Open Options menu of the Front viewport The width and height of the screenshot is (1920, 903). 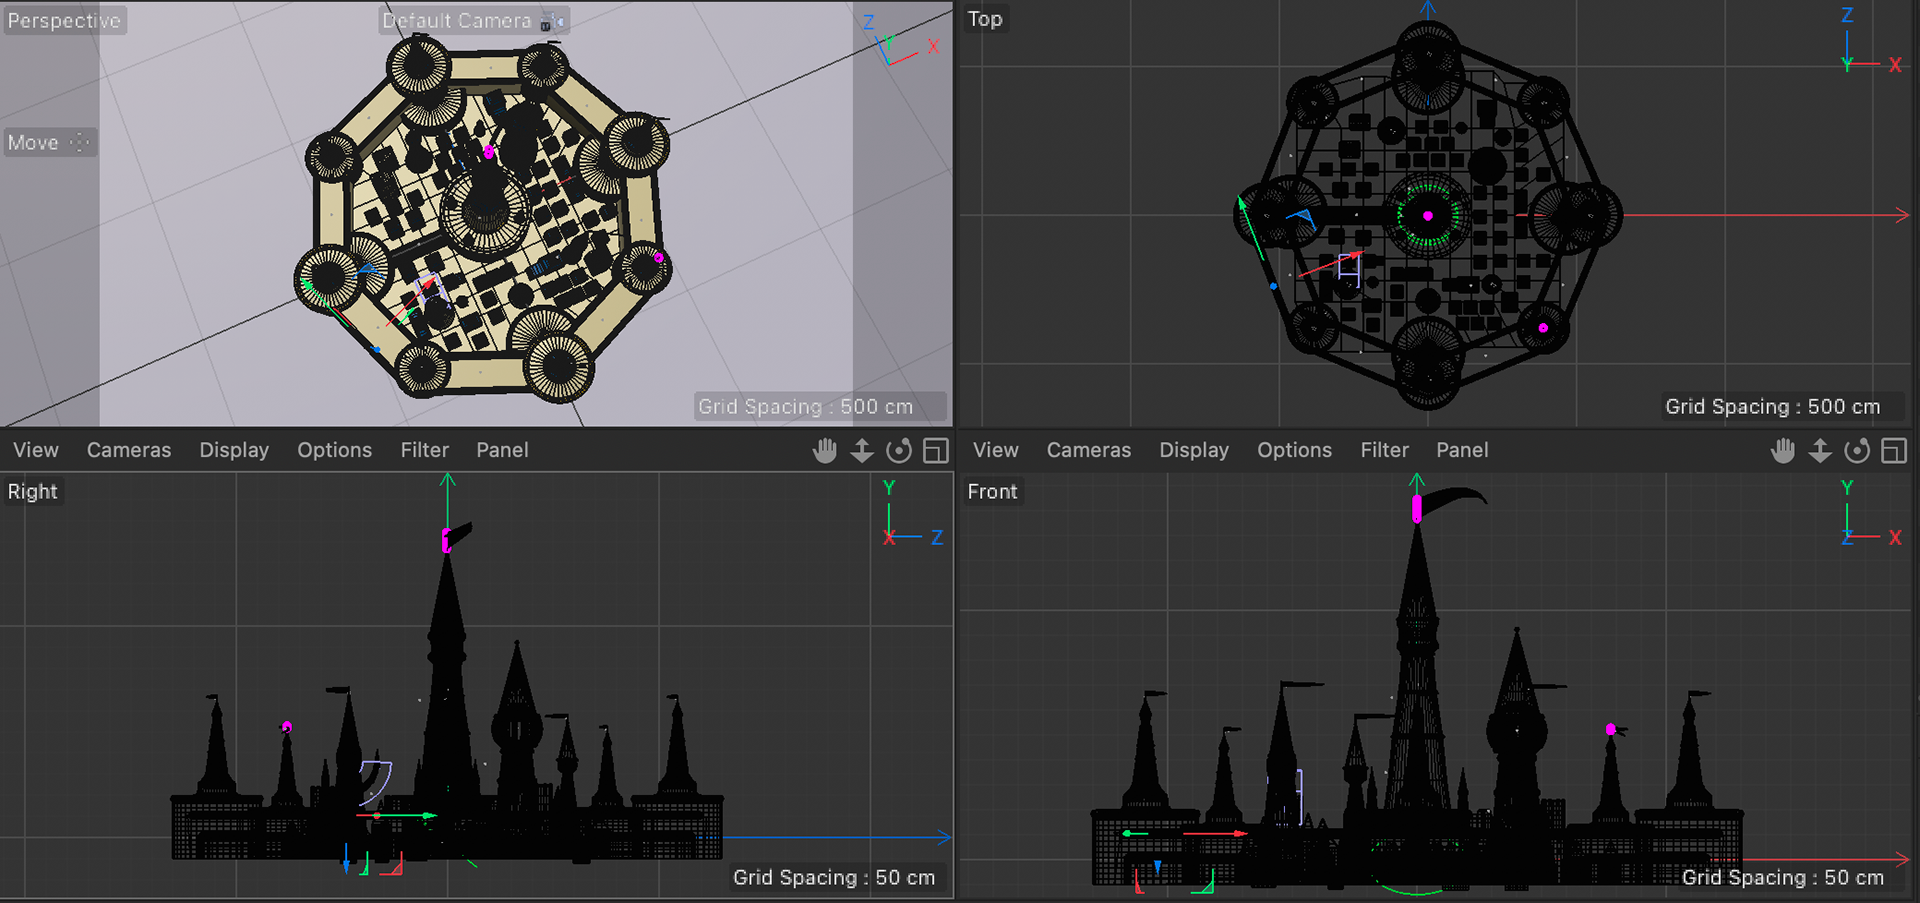point(1294,450)
